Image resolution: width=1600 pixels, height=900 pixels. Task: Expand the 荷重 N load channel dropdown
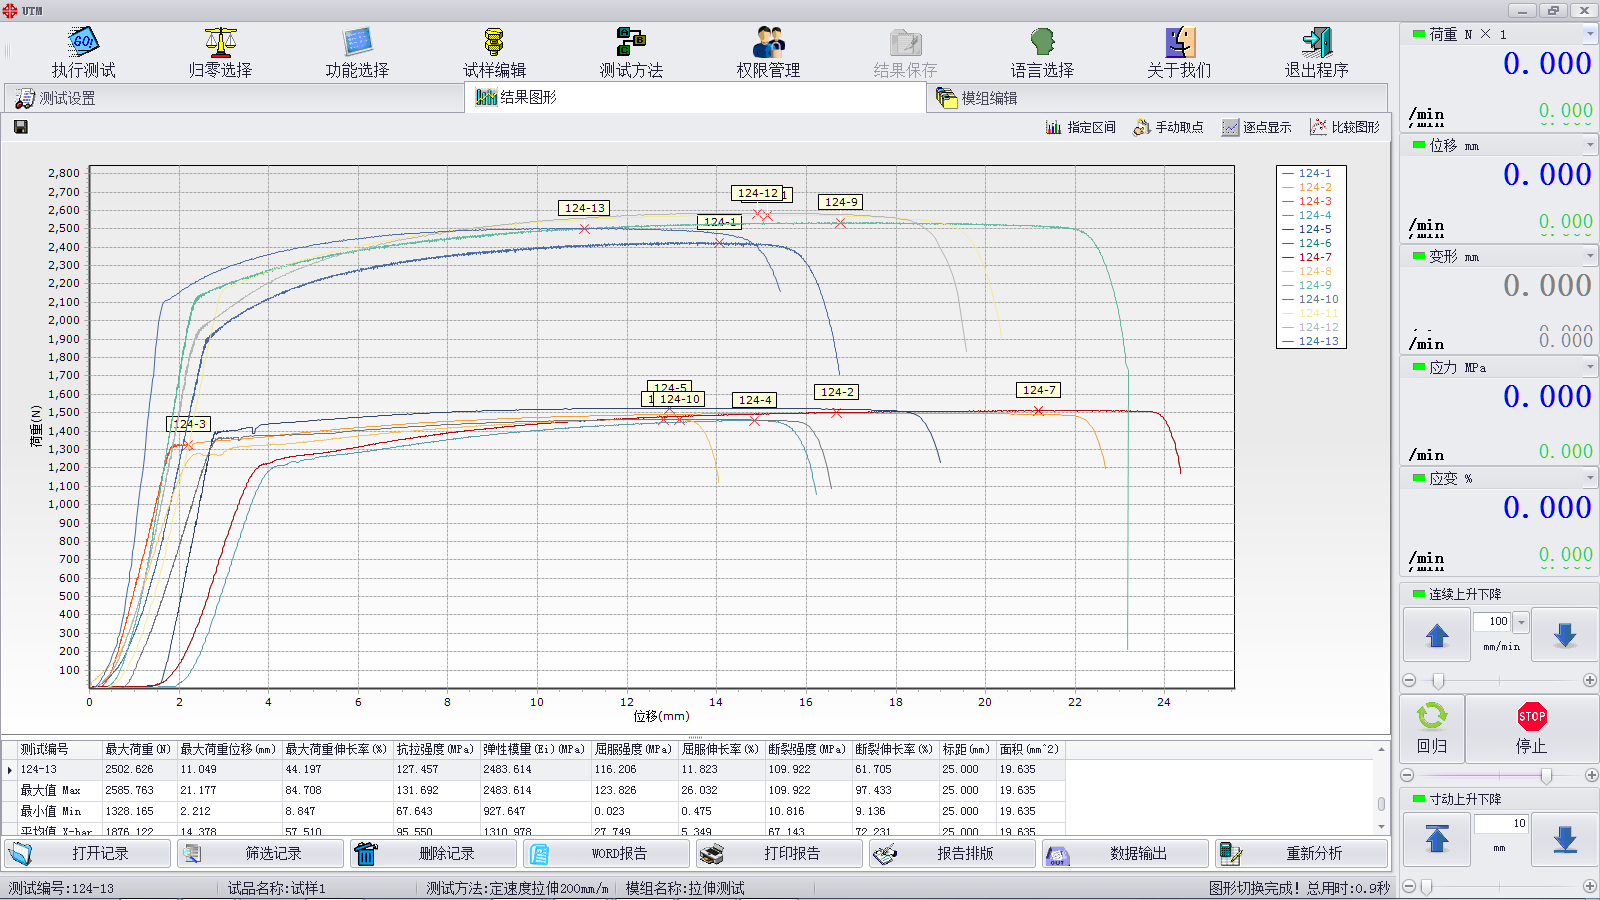click(x=1589, y=34)
